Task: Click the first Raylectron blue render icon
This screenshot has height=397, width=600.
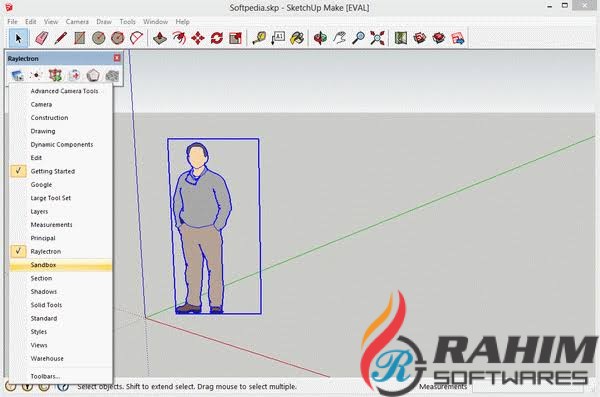Action: (x=17, y=75)
